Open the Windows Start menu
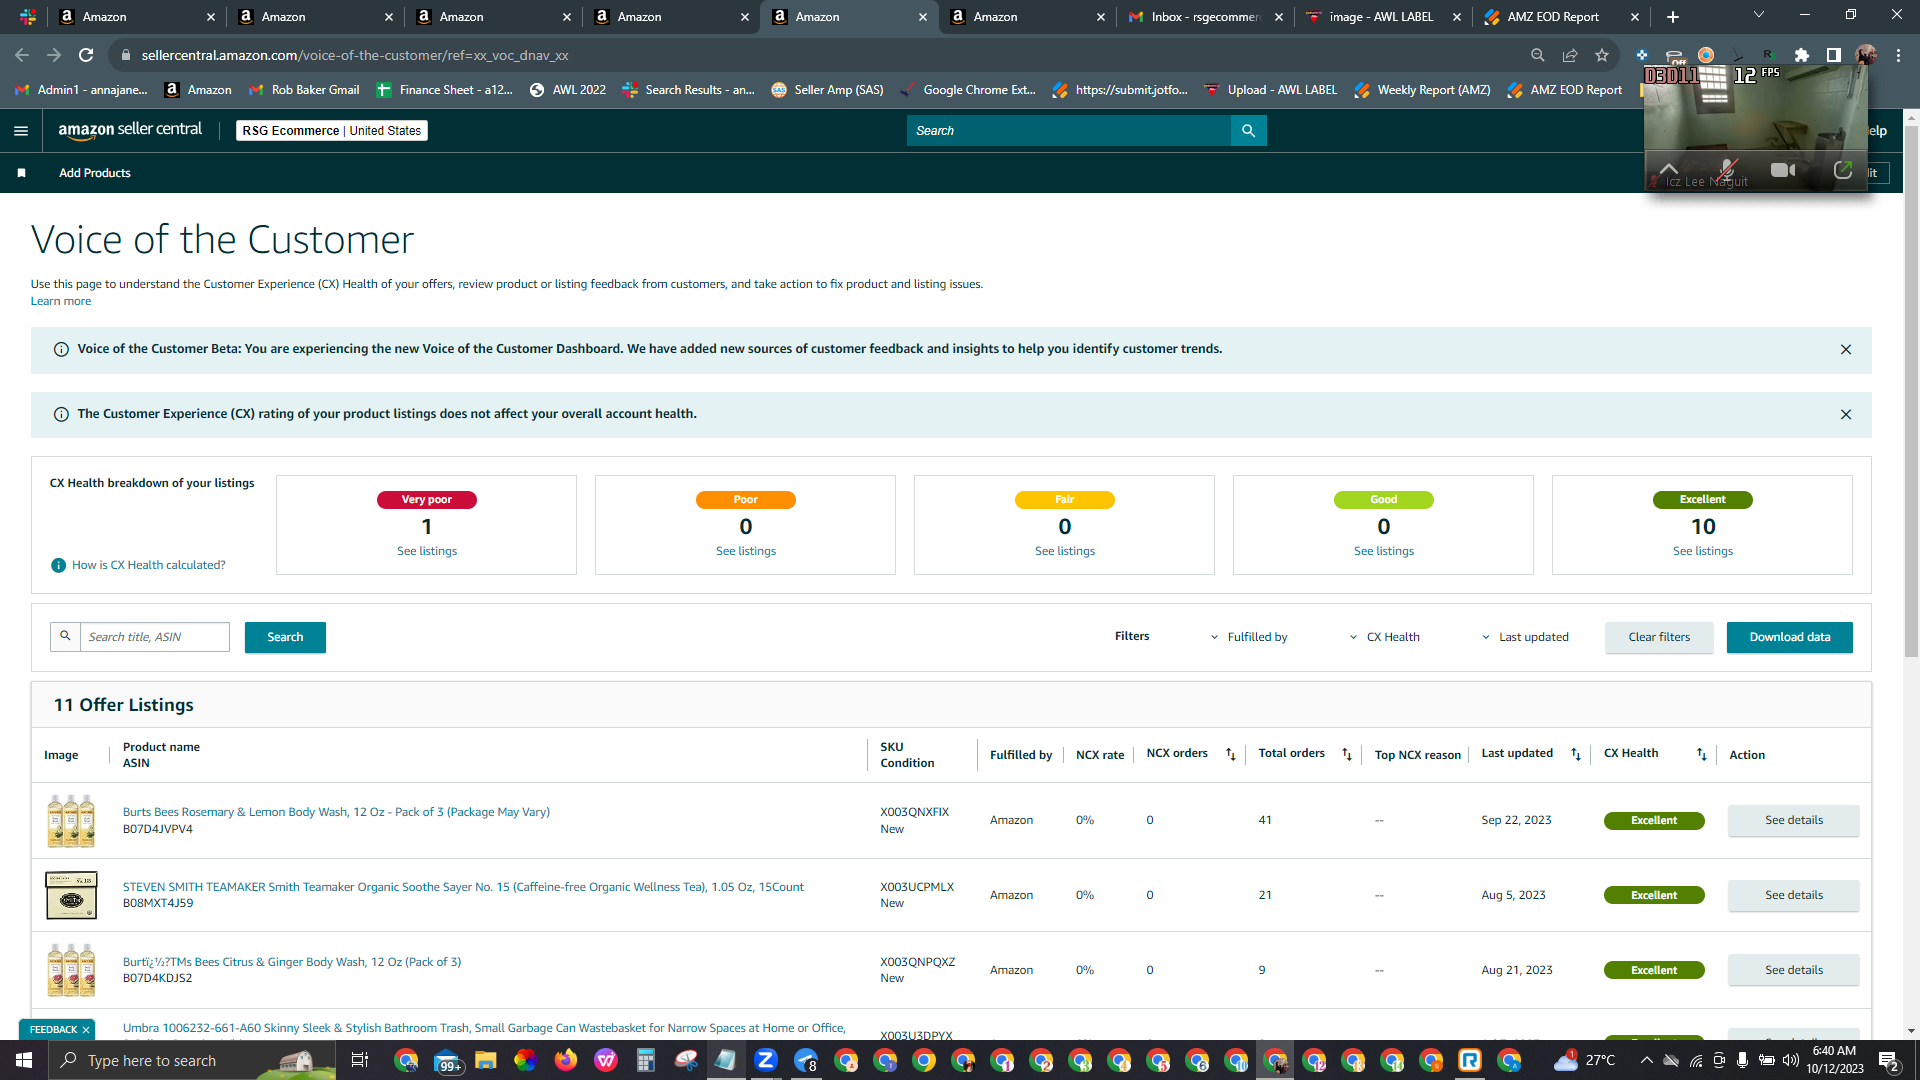This screenshot has width=1920, height=1080. 24,1061
